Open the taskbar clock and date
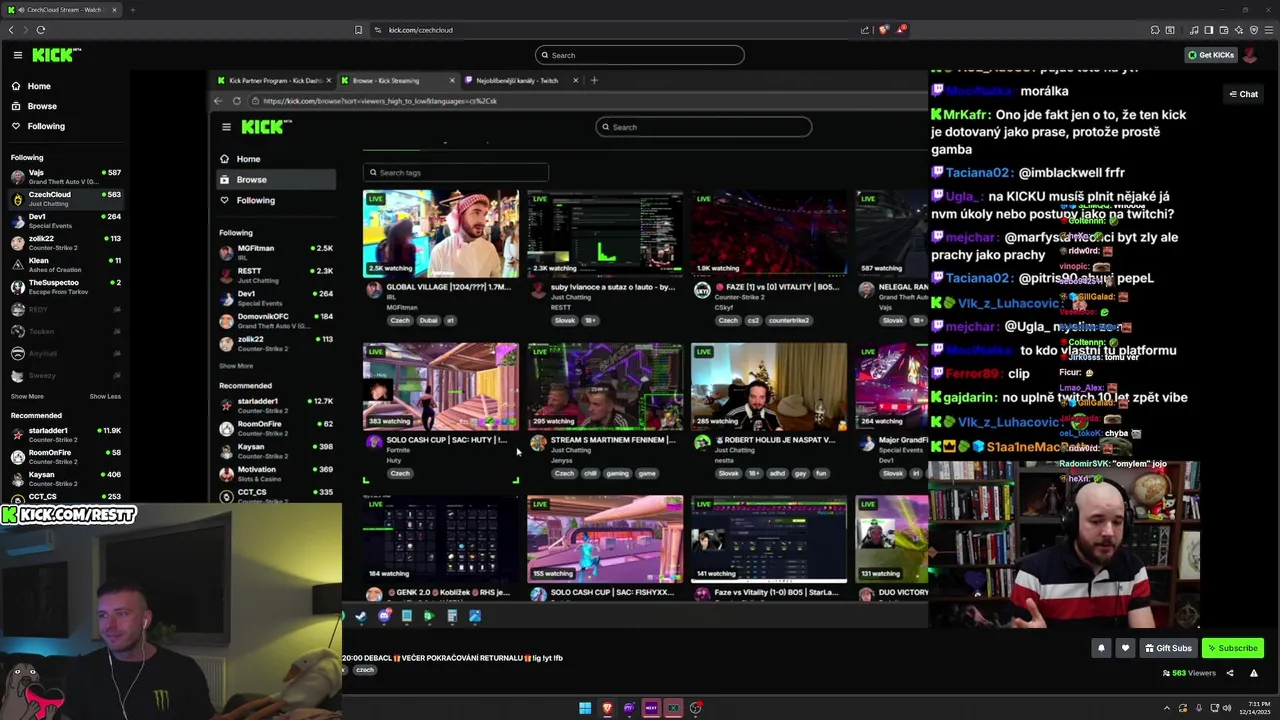Screen dimensions: 1280x720 [1256, 708]
